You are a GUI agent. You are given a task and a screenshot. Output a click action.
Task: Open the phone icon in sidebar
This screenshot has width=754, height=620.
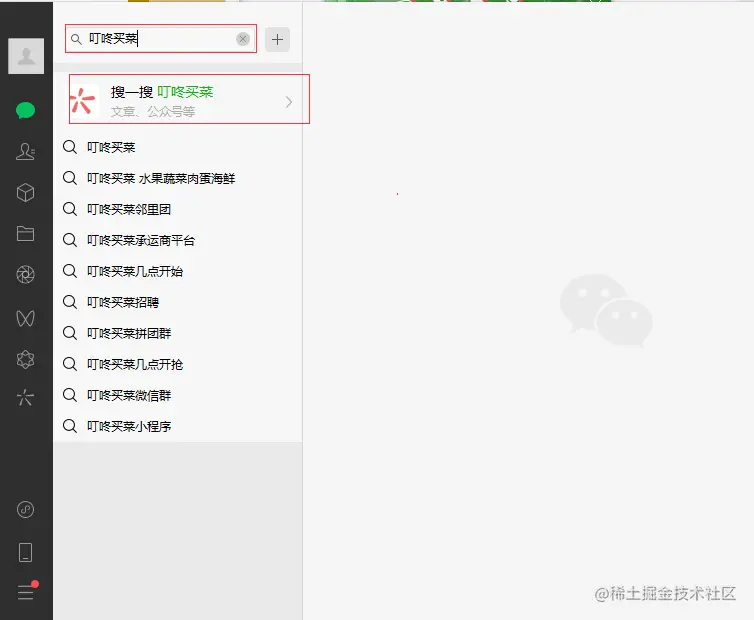(25, 552)
